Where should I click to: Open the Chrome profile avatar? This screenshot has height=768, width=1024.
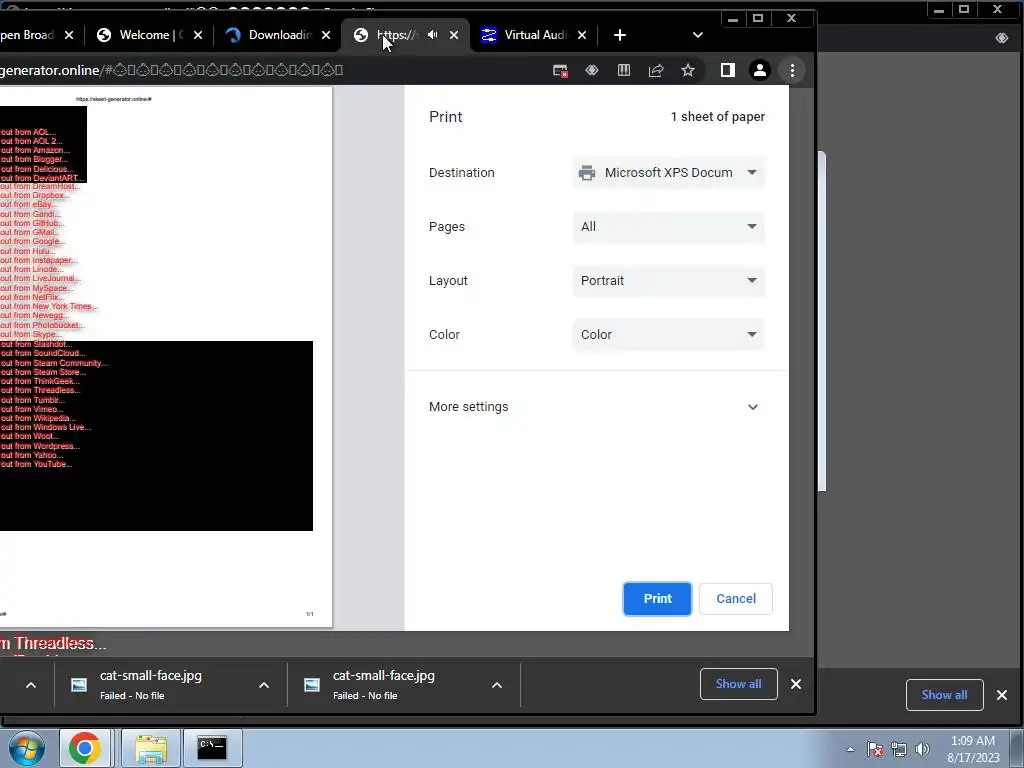pyautogui.click(x=760, y=71)
